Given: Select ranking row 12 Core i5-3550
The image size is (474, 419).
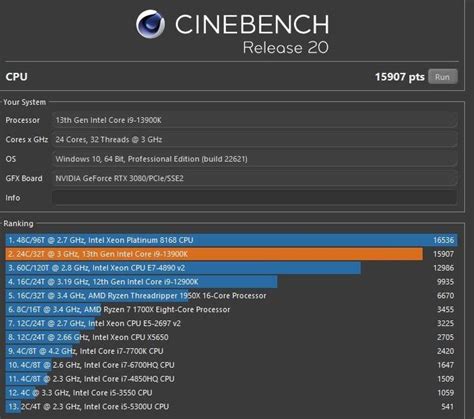Looking at the screenshot, I should click(x=231, y=393).
